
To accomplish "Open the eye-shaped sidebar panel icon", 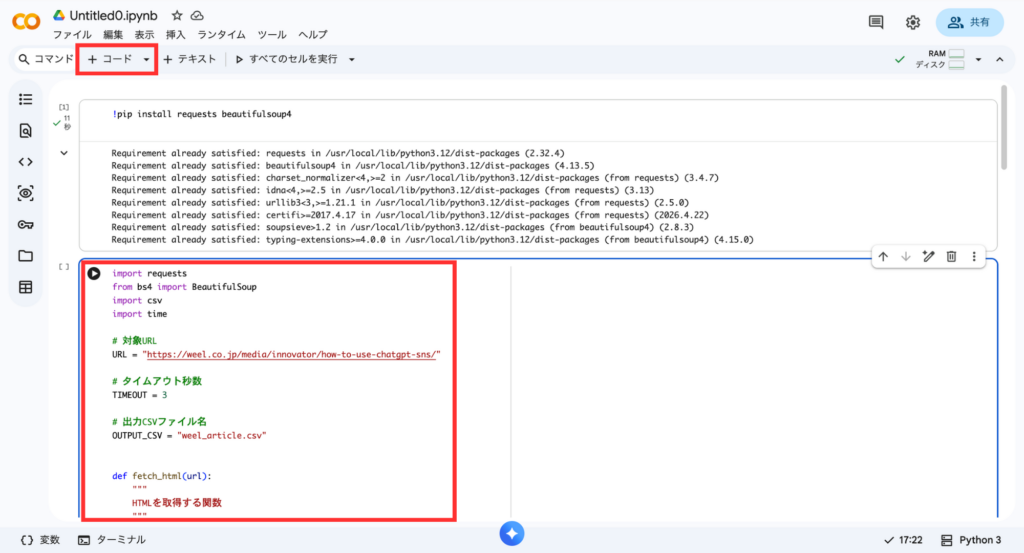I will [x=25, y=193].
